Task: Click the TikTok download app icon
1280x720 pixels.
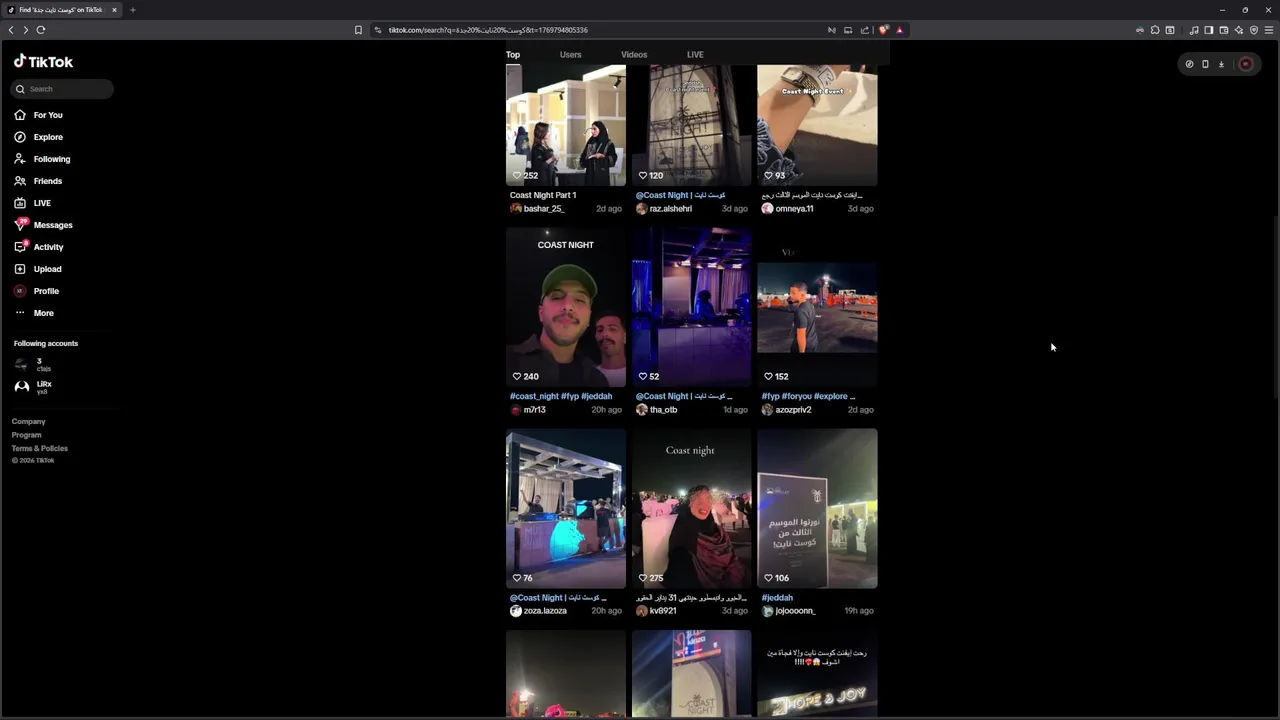Action: [x=1221, y=64]
